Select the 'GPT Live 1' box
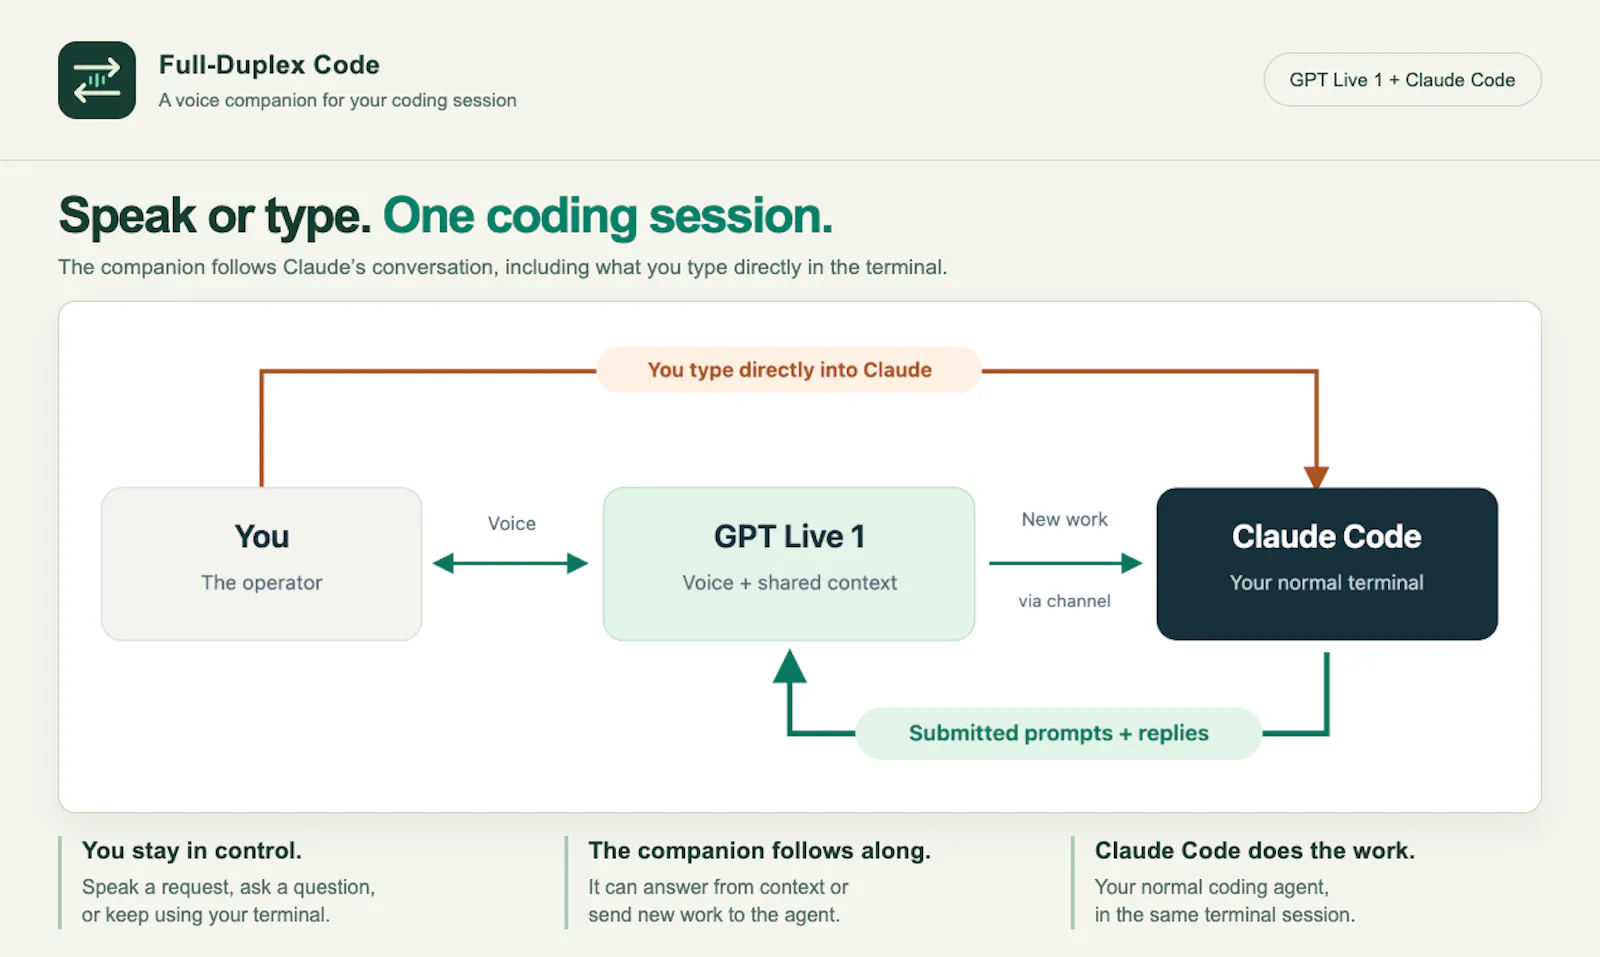Screen dimensions: 1600x957 pos(789,564)
